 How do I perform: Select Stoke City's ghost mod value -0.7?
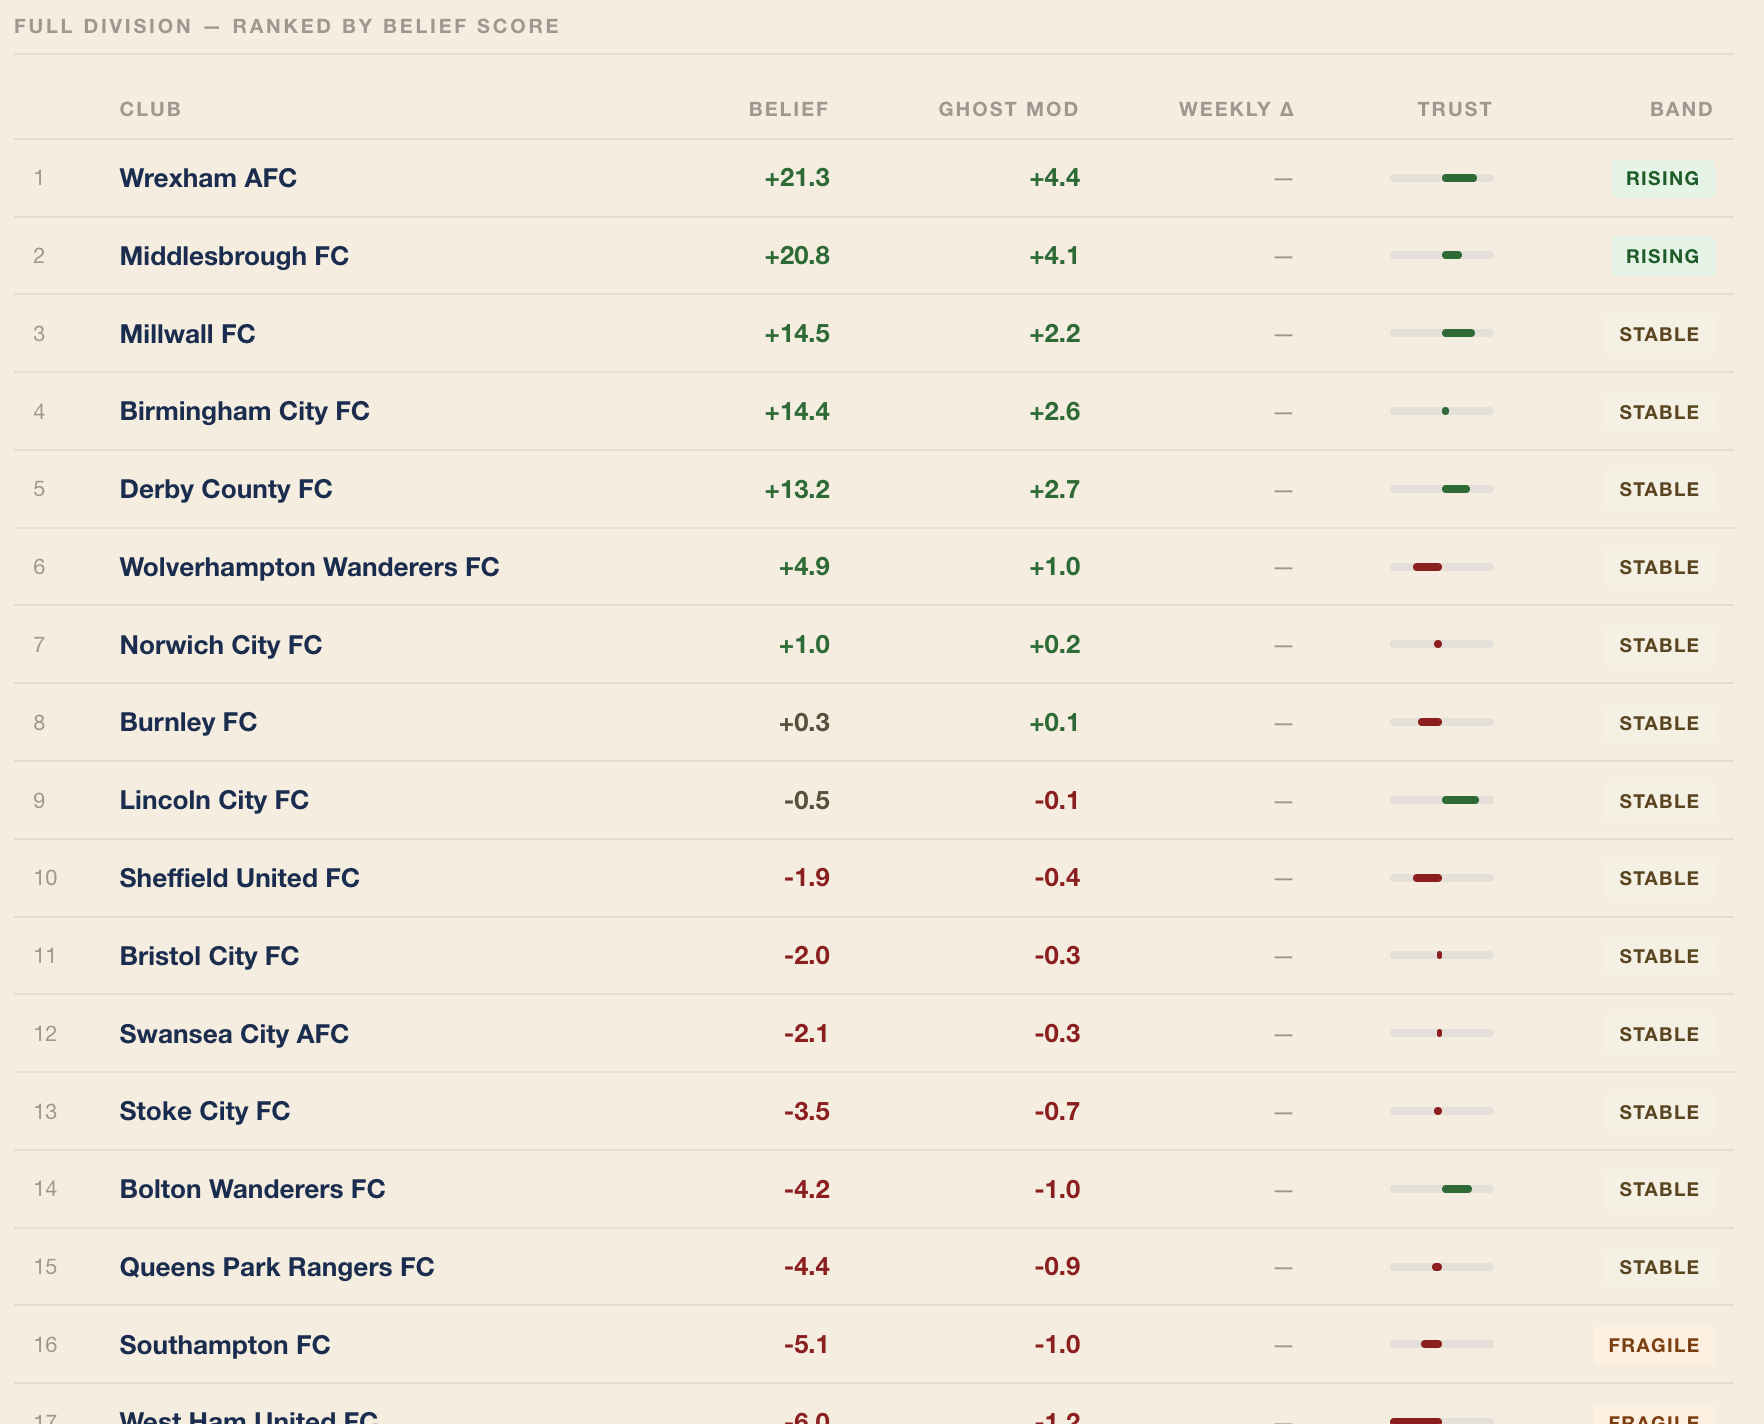pyautogui.click(x=1058, y=1111)
